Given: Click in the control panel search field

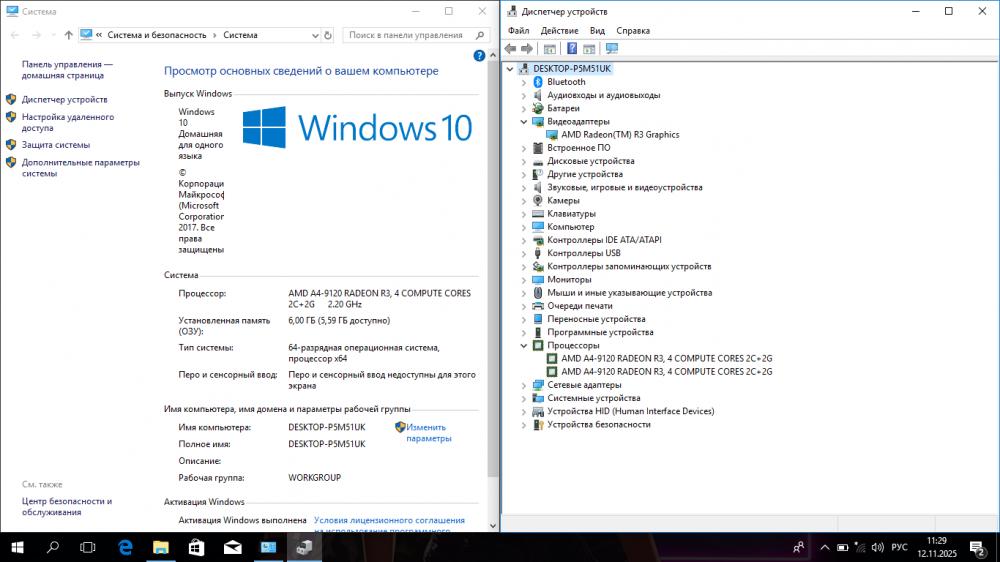Looking at the screenshot, I should (x=408, y=35).
